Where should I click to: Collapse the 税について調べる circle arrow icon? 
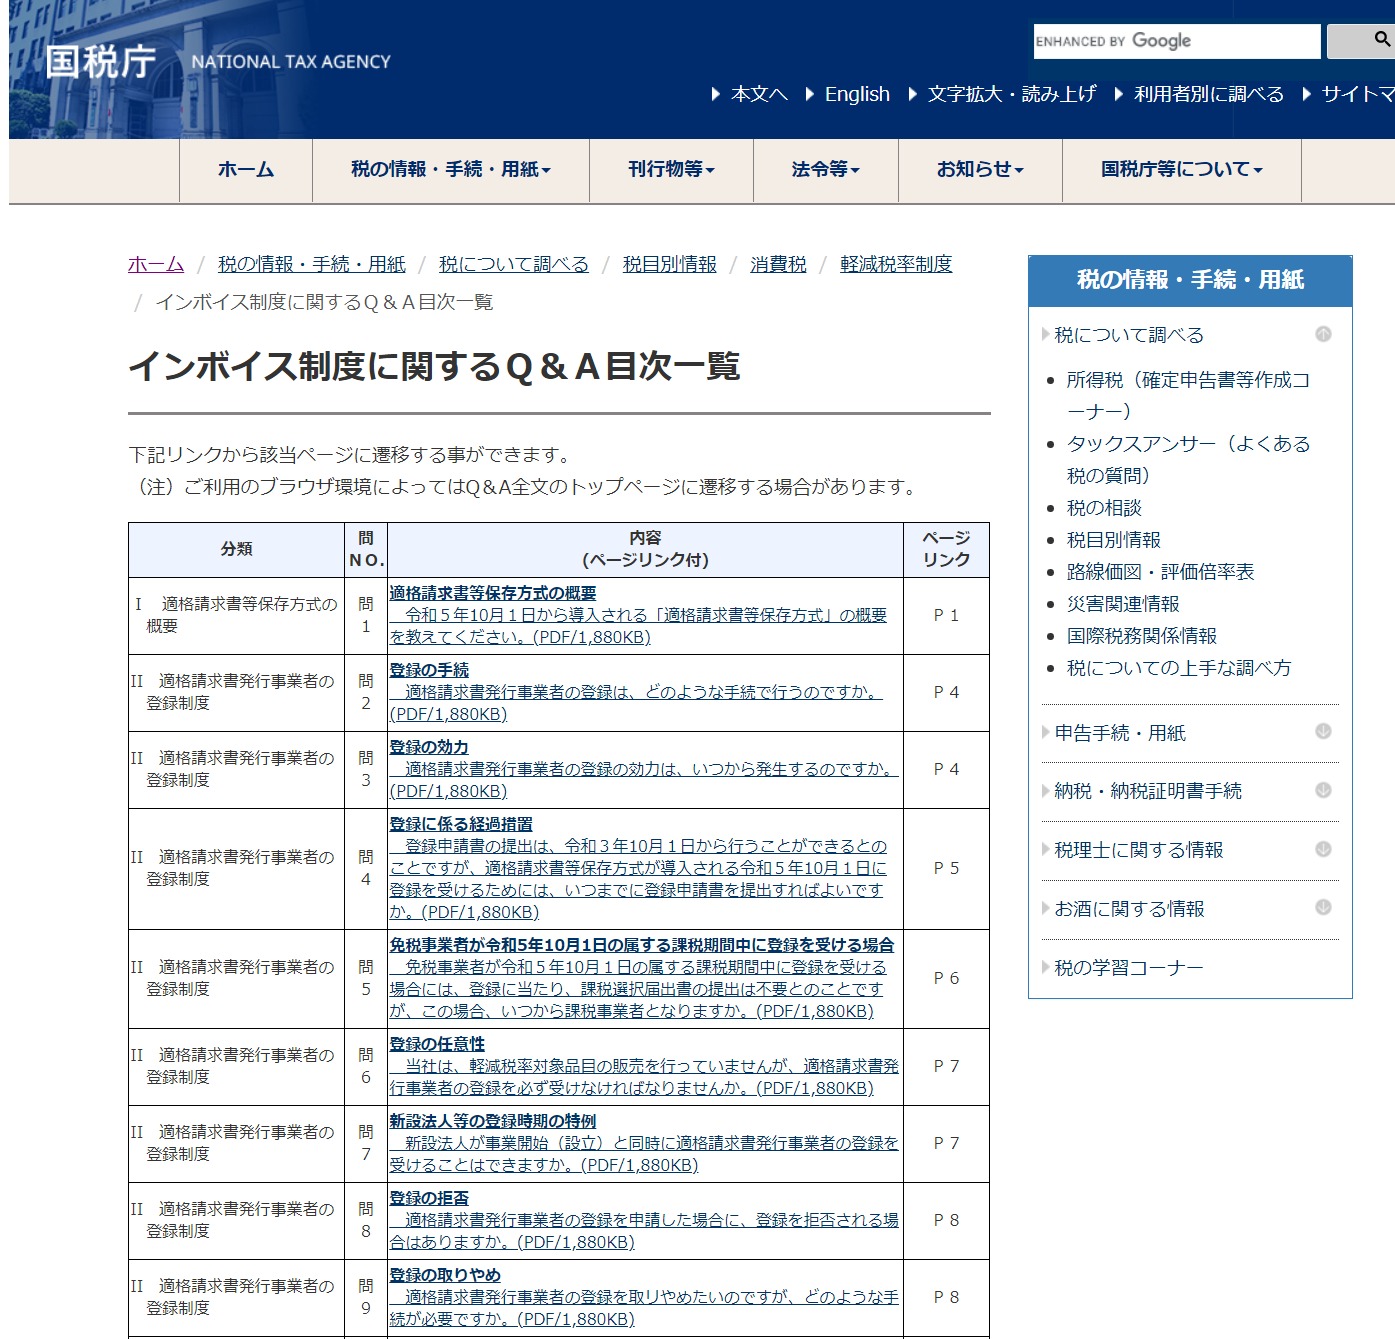[x=1323, y=334]
